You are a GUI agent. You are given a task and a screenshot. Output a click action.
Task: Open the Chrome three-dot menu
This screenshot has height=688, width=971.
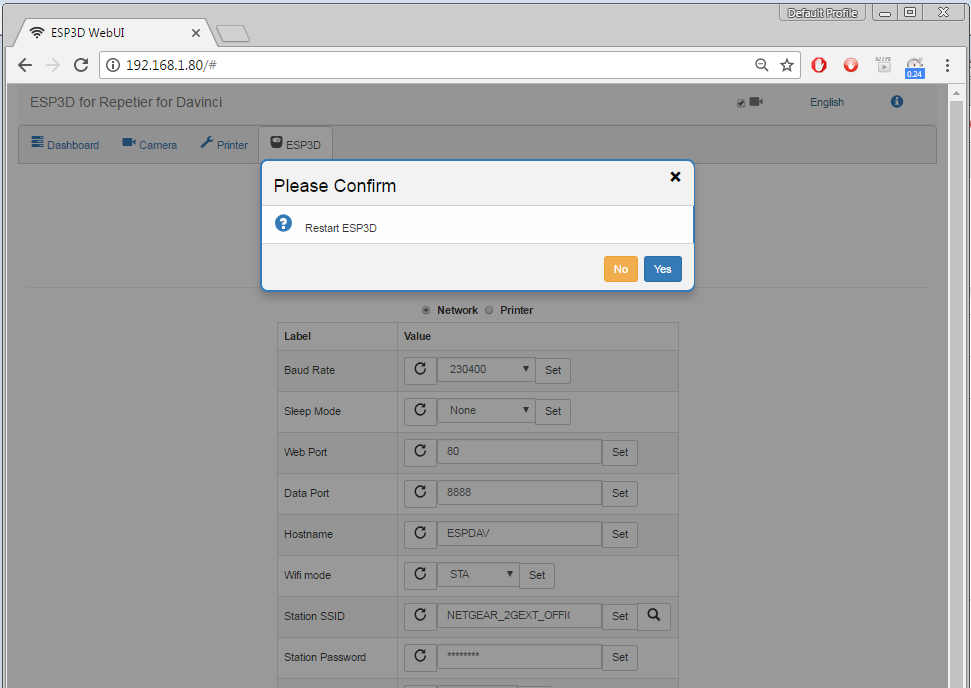coord(947,65)
